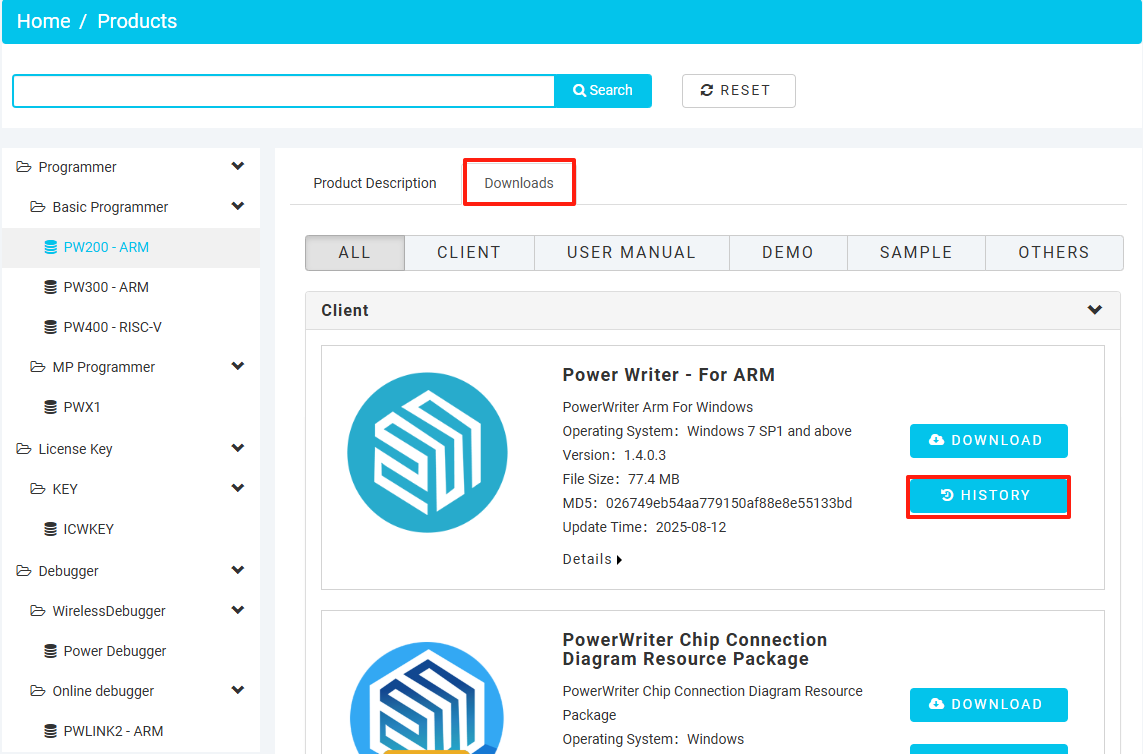Click the License Key folder icon
The width and height of the screenshot is (1143, 754).
coord(23,449)
